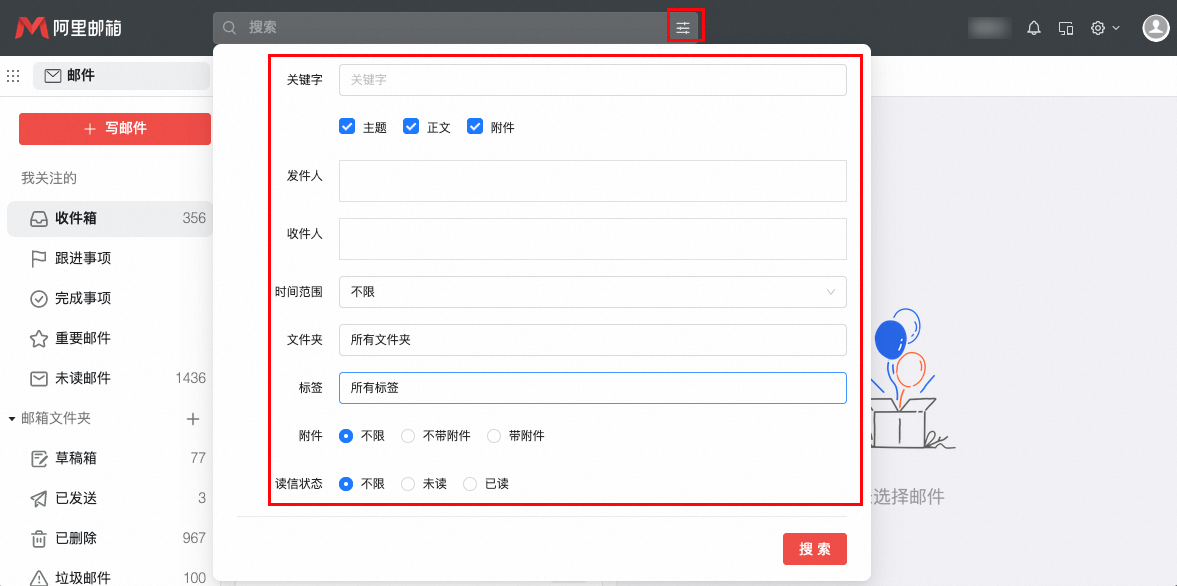The image size is (1177, 586).
Task: Click the app grid launcher icon
Action: coord(14,76)
